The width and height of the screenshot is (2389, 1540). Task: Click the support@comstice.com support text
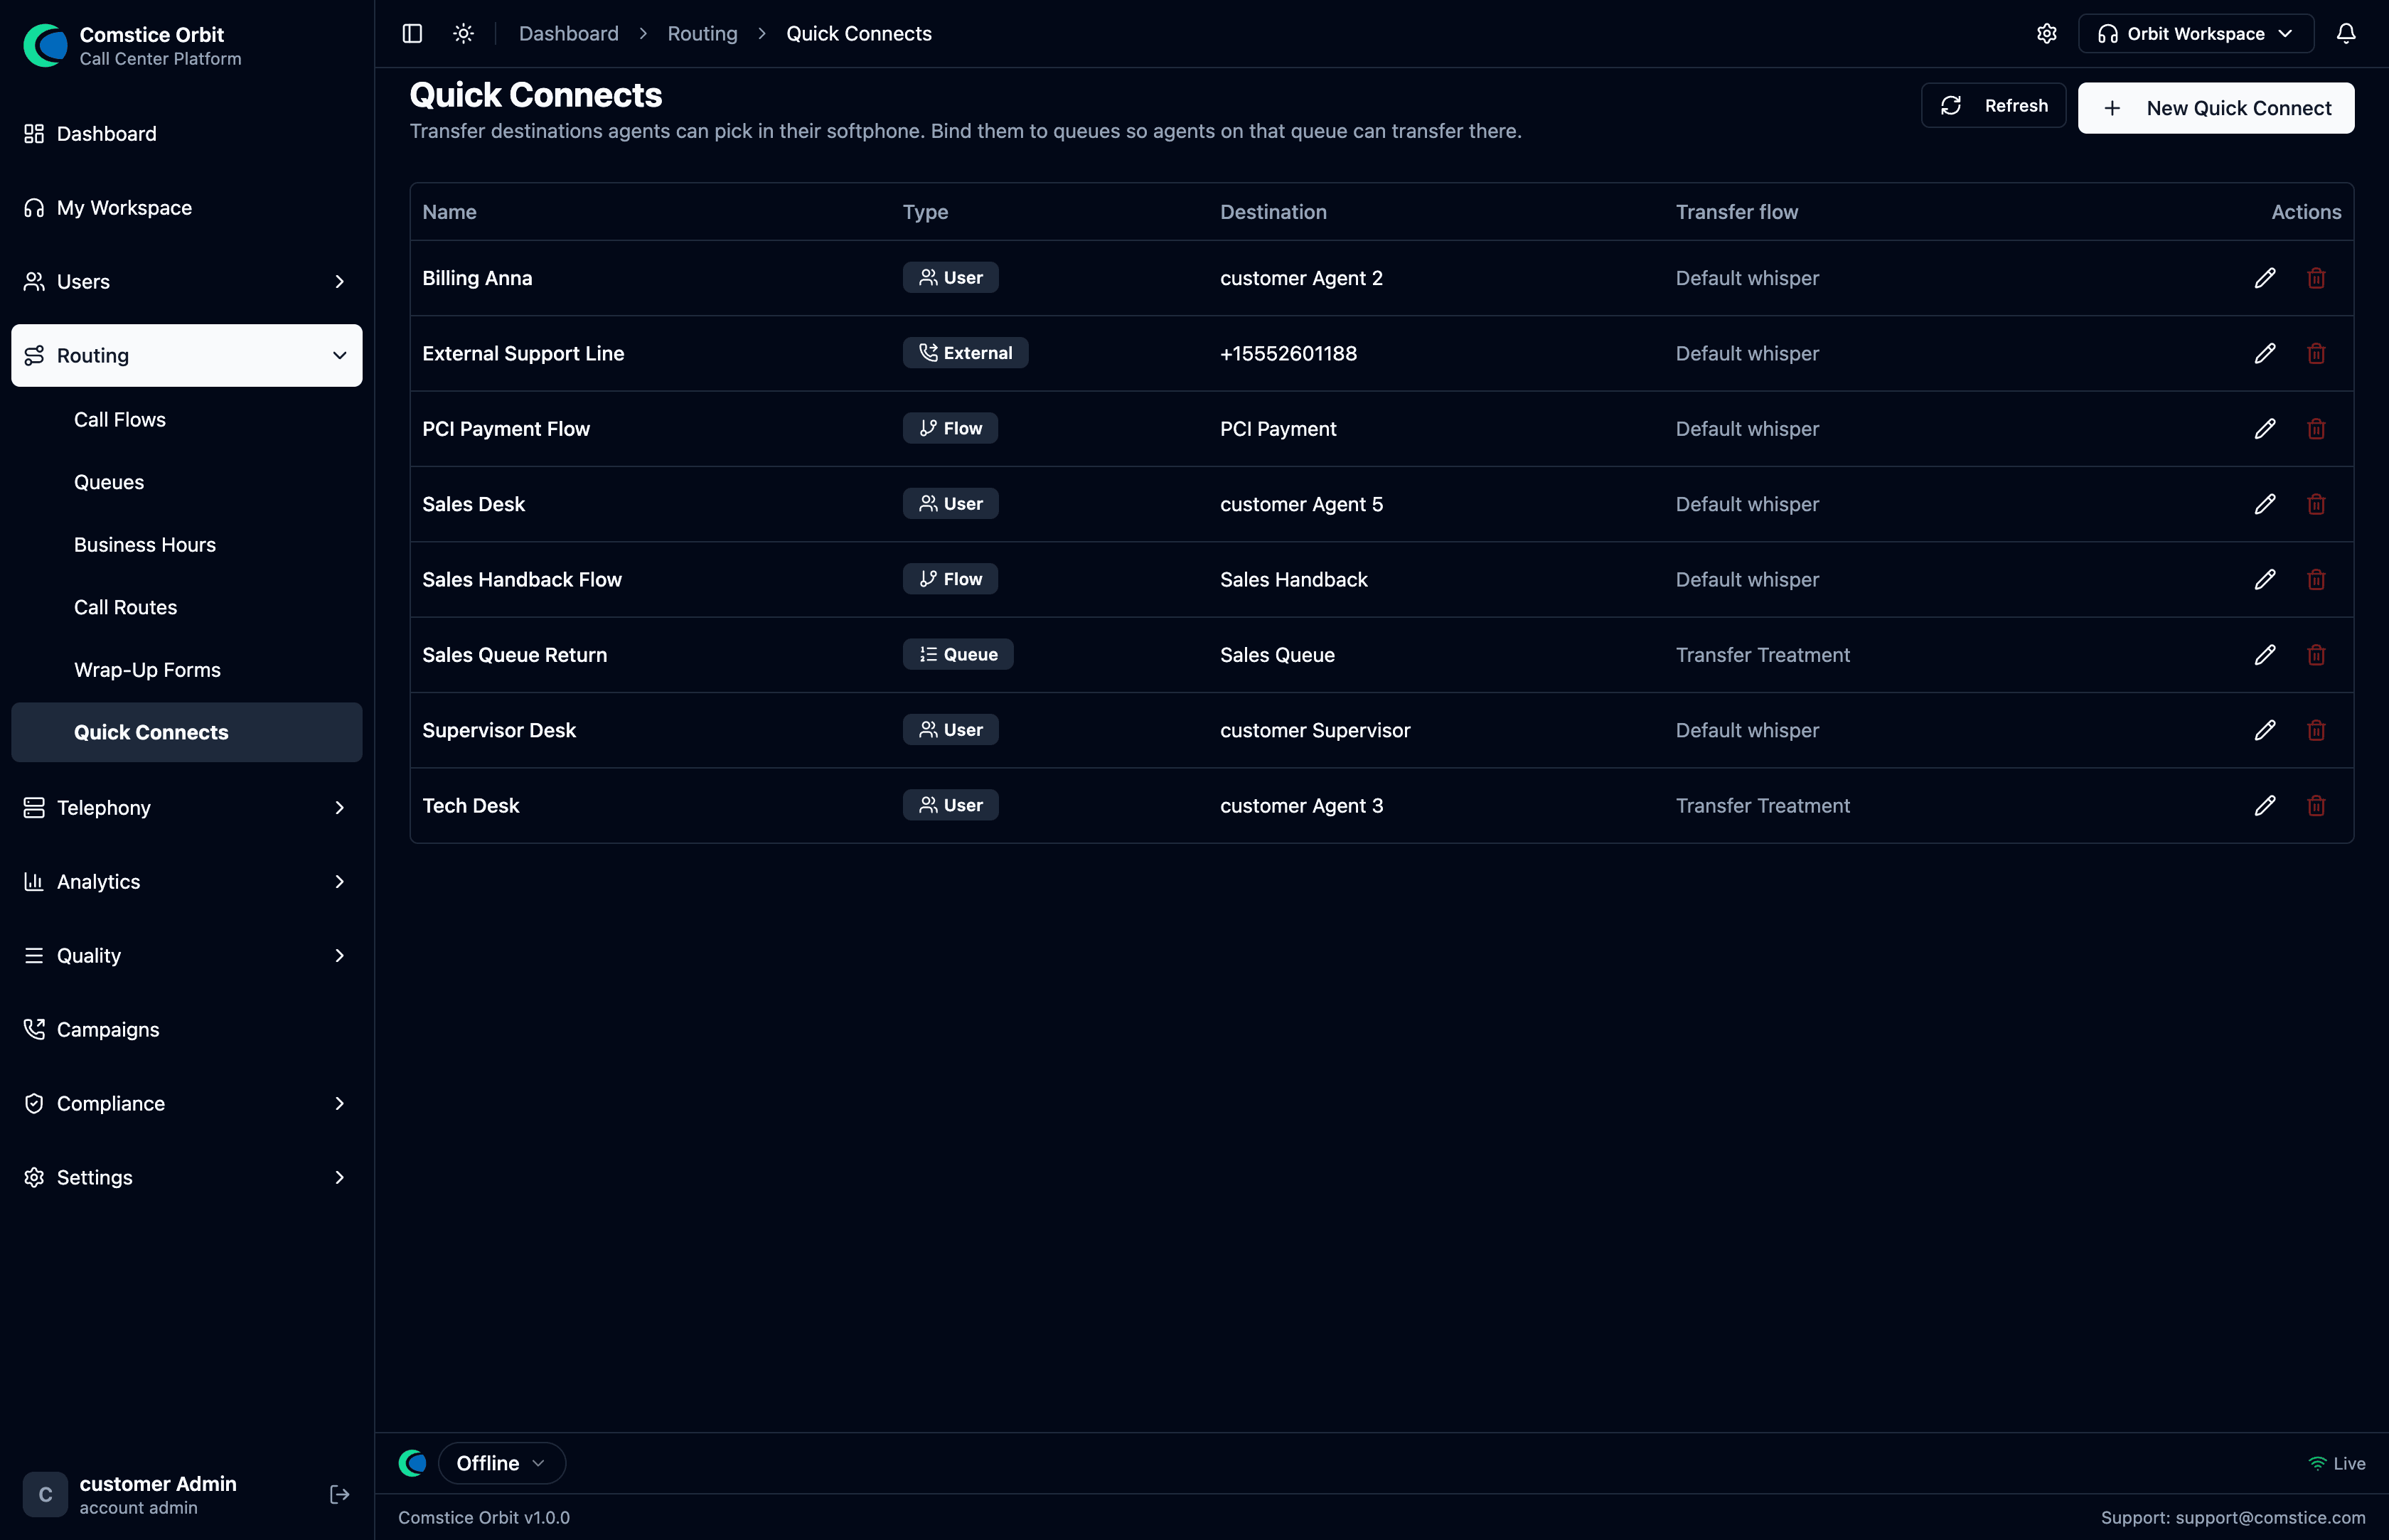point(2270,1517)
